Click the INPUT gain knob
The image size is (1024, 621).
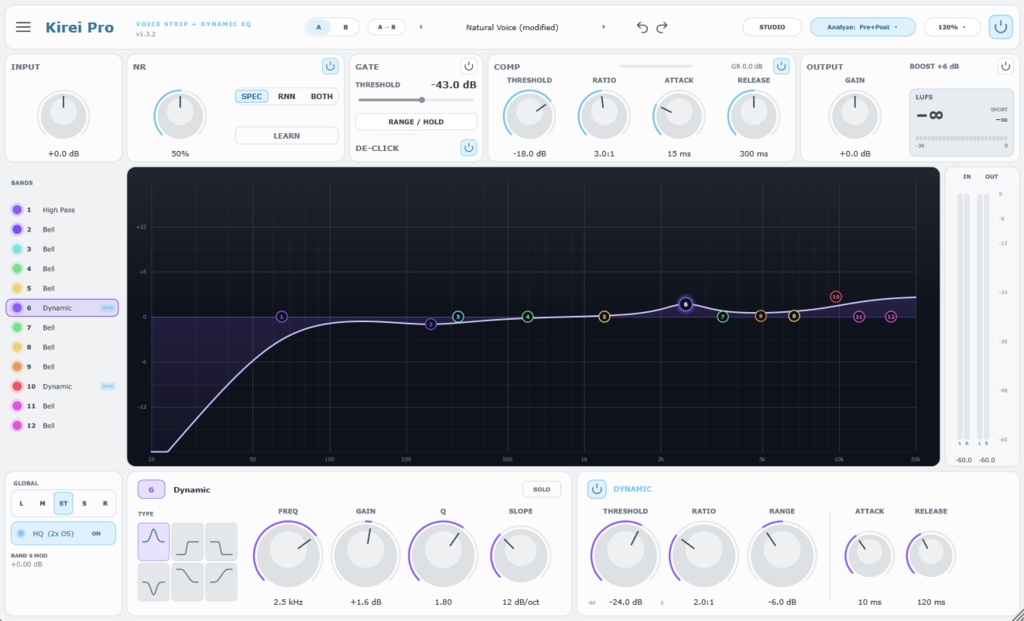63,116
